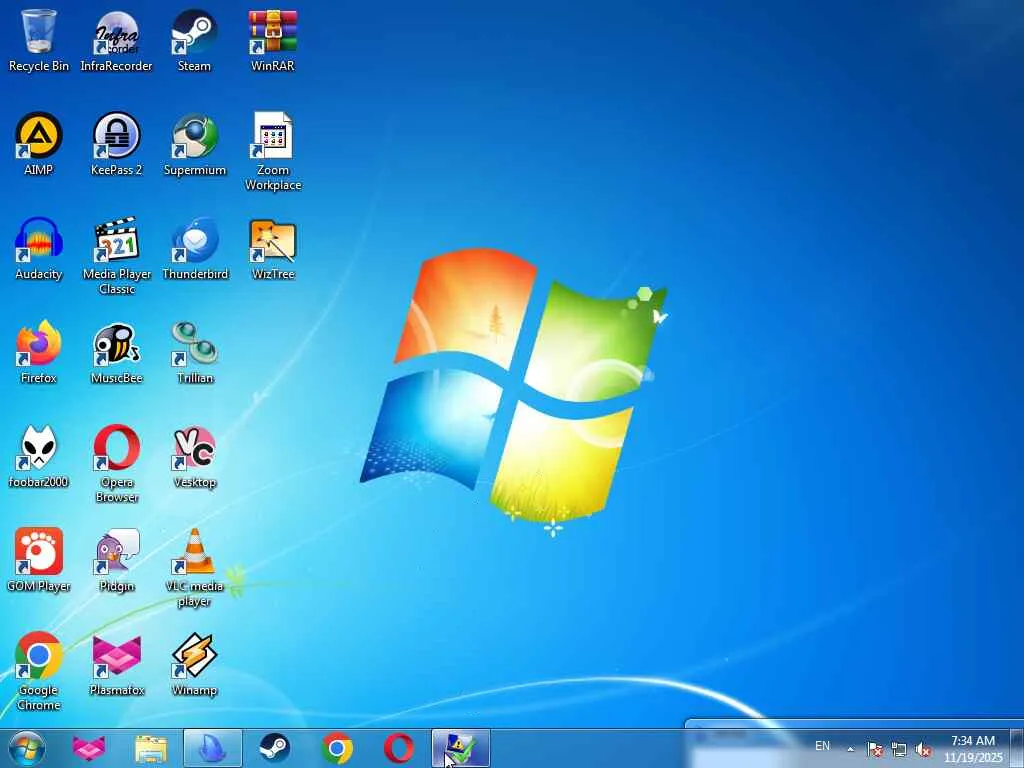
Task: Select the MusicBee desktop shortcut
Action: point(116,351)
